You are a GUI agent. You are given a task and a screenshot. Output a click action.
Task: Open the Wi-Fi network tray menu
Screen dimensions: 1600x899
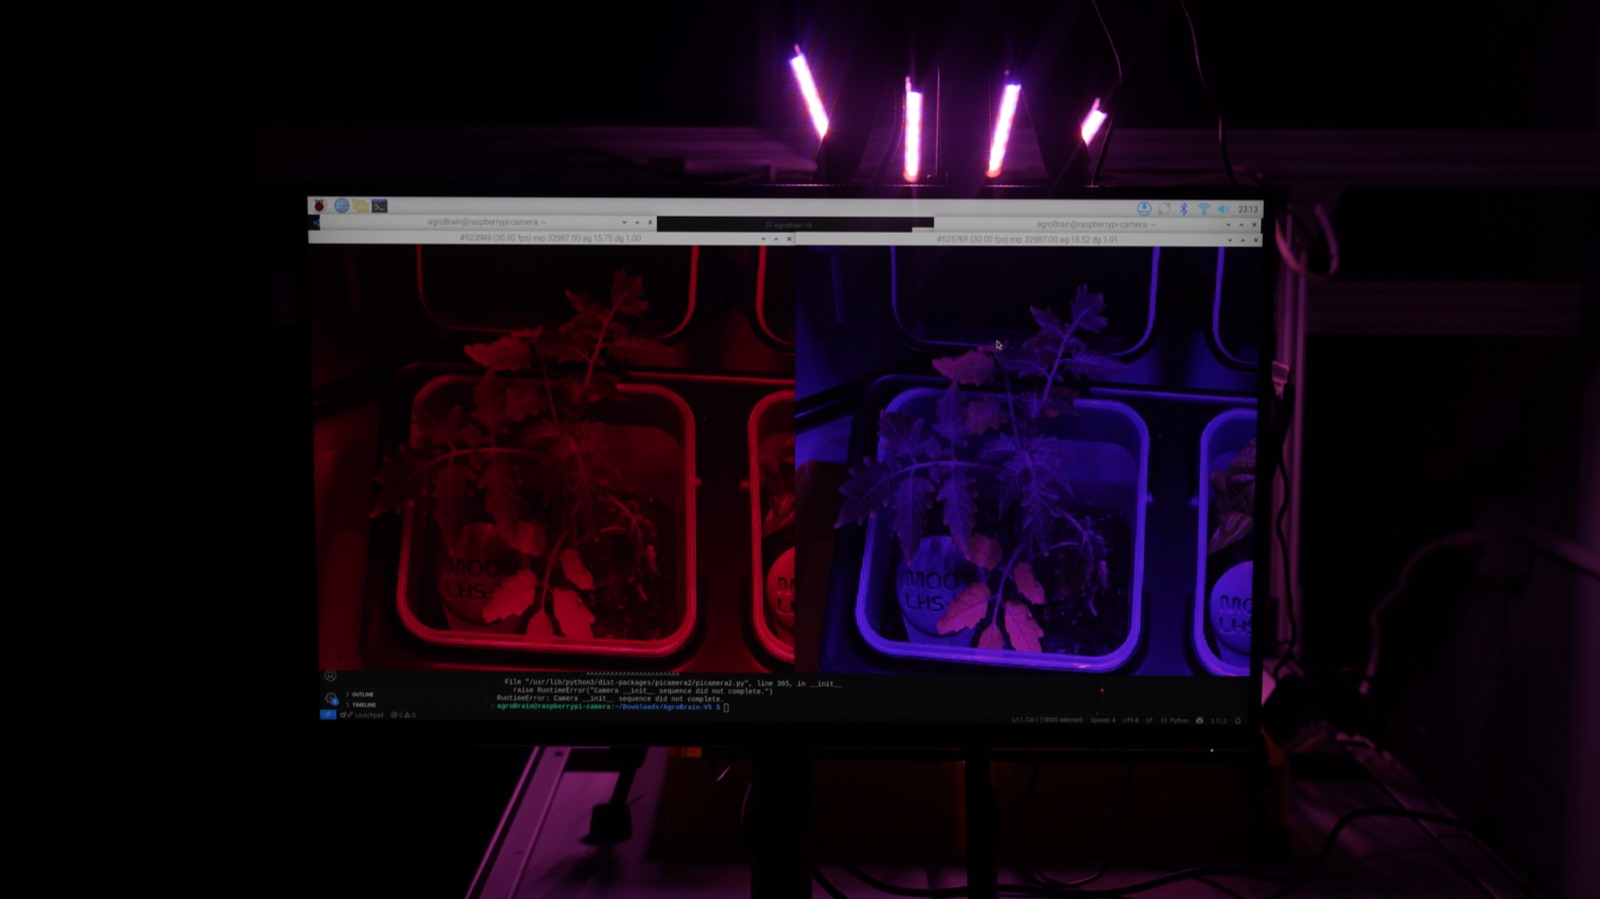pos(1204,209)
